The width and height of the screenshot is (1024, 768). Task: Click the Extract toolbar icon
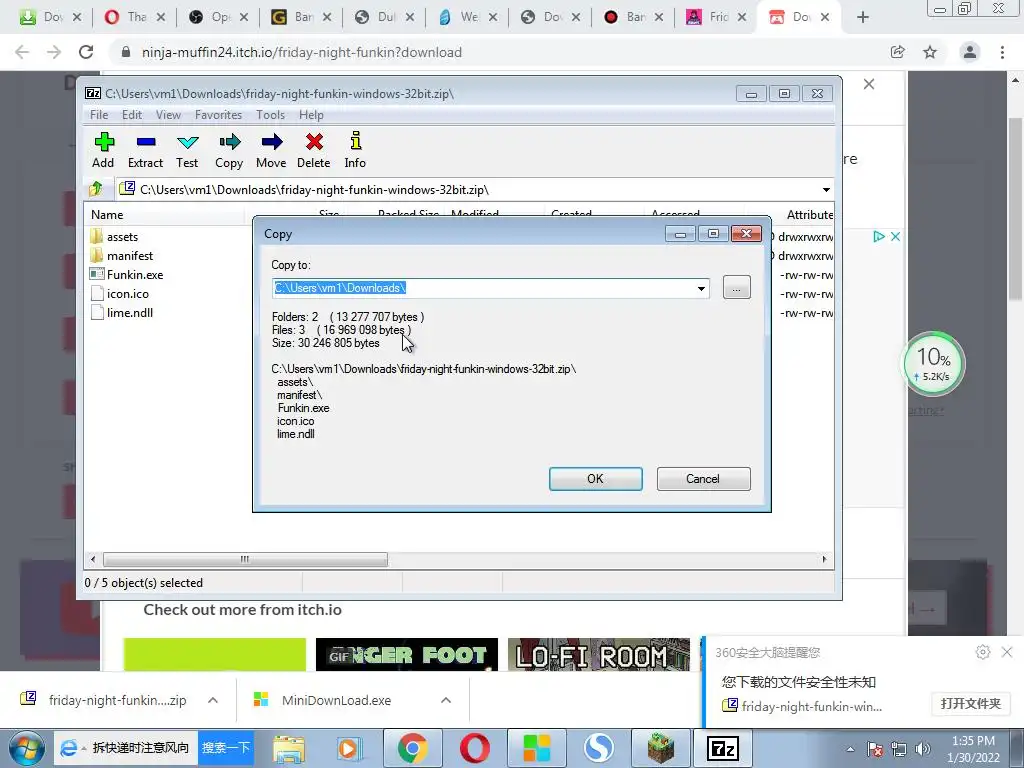click(x=145, y=150)
